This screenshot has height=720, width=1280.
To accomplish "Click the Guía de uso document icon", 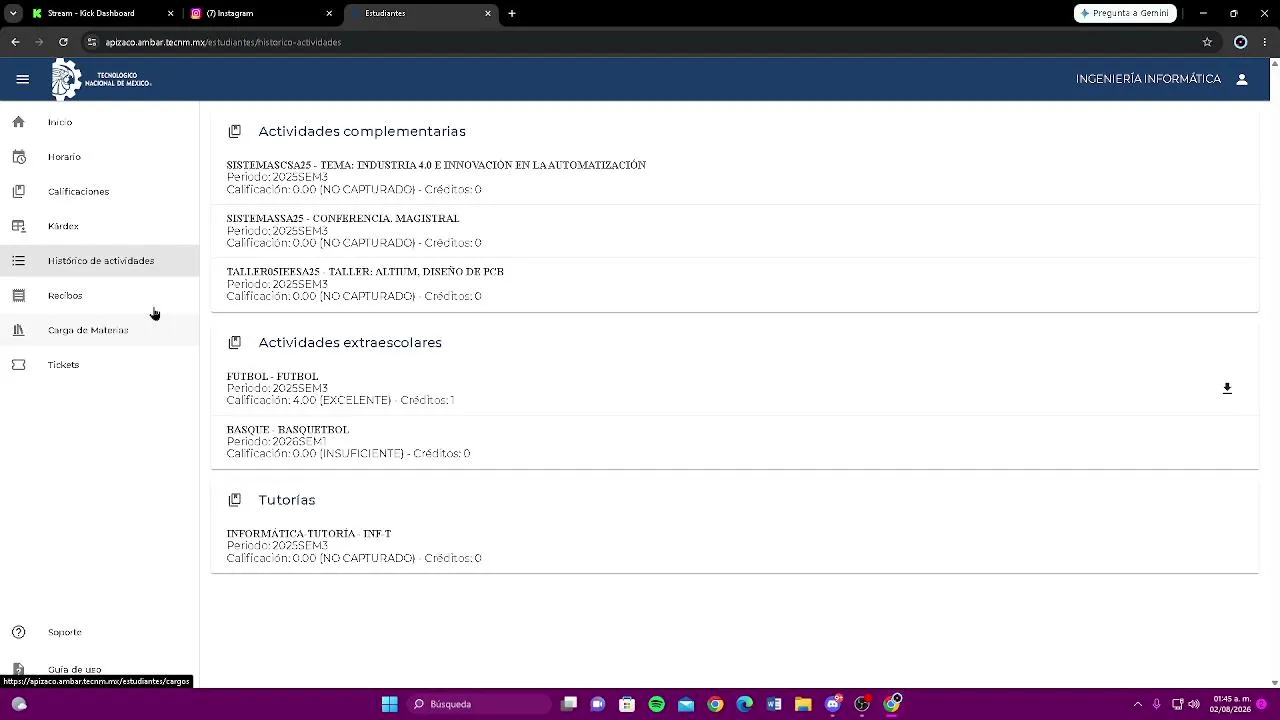I will [18, 669].
